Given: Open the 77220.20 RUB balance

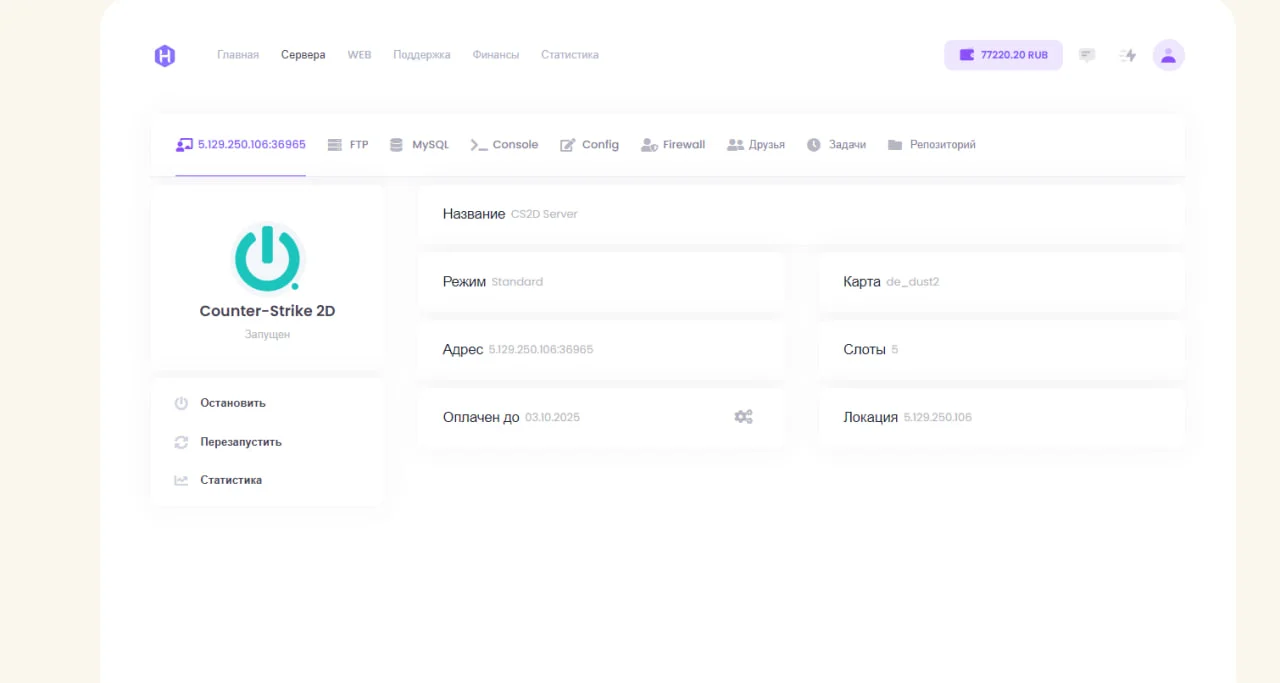Looking at the screenshot, I should pyautogui.click(x=1003, y=55).
